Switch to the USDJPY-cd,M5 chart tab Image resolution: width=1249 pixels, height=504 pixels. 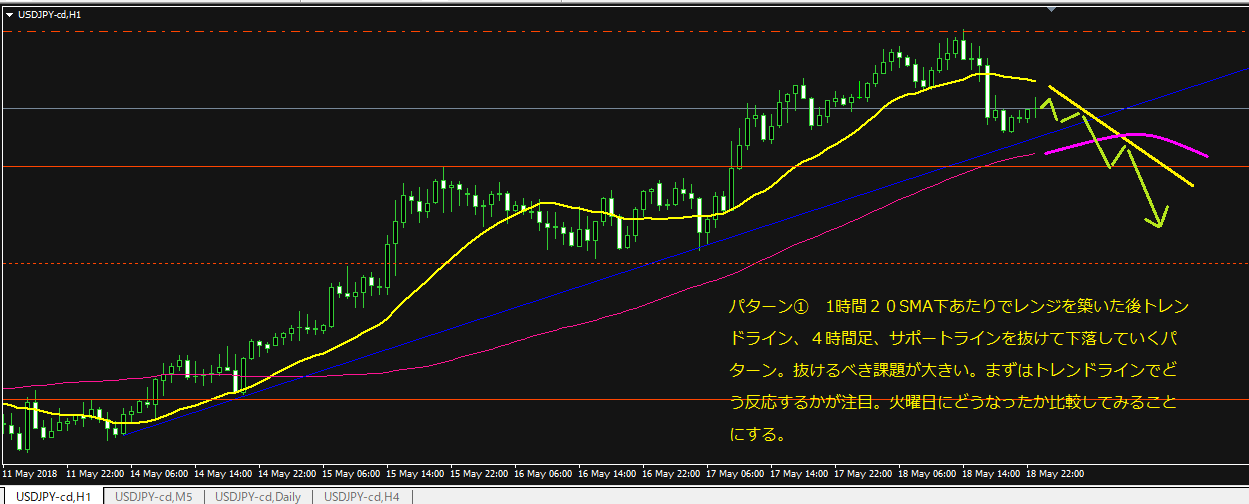coord(154,496)
